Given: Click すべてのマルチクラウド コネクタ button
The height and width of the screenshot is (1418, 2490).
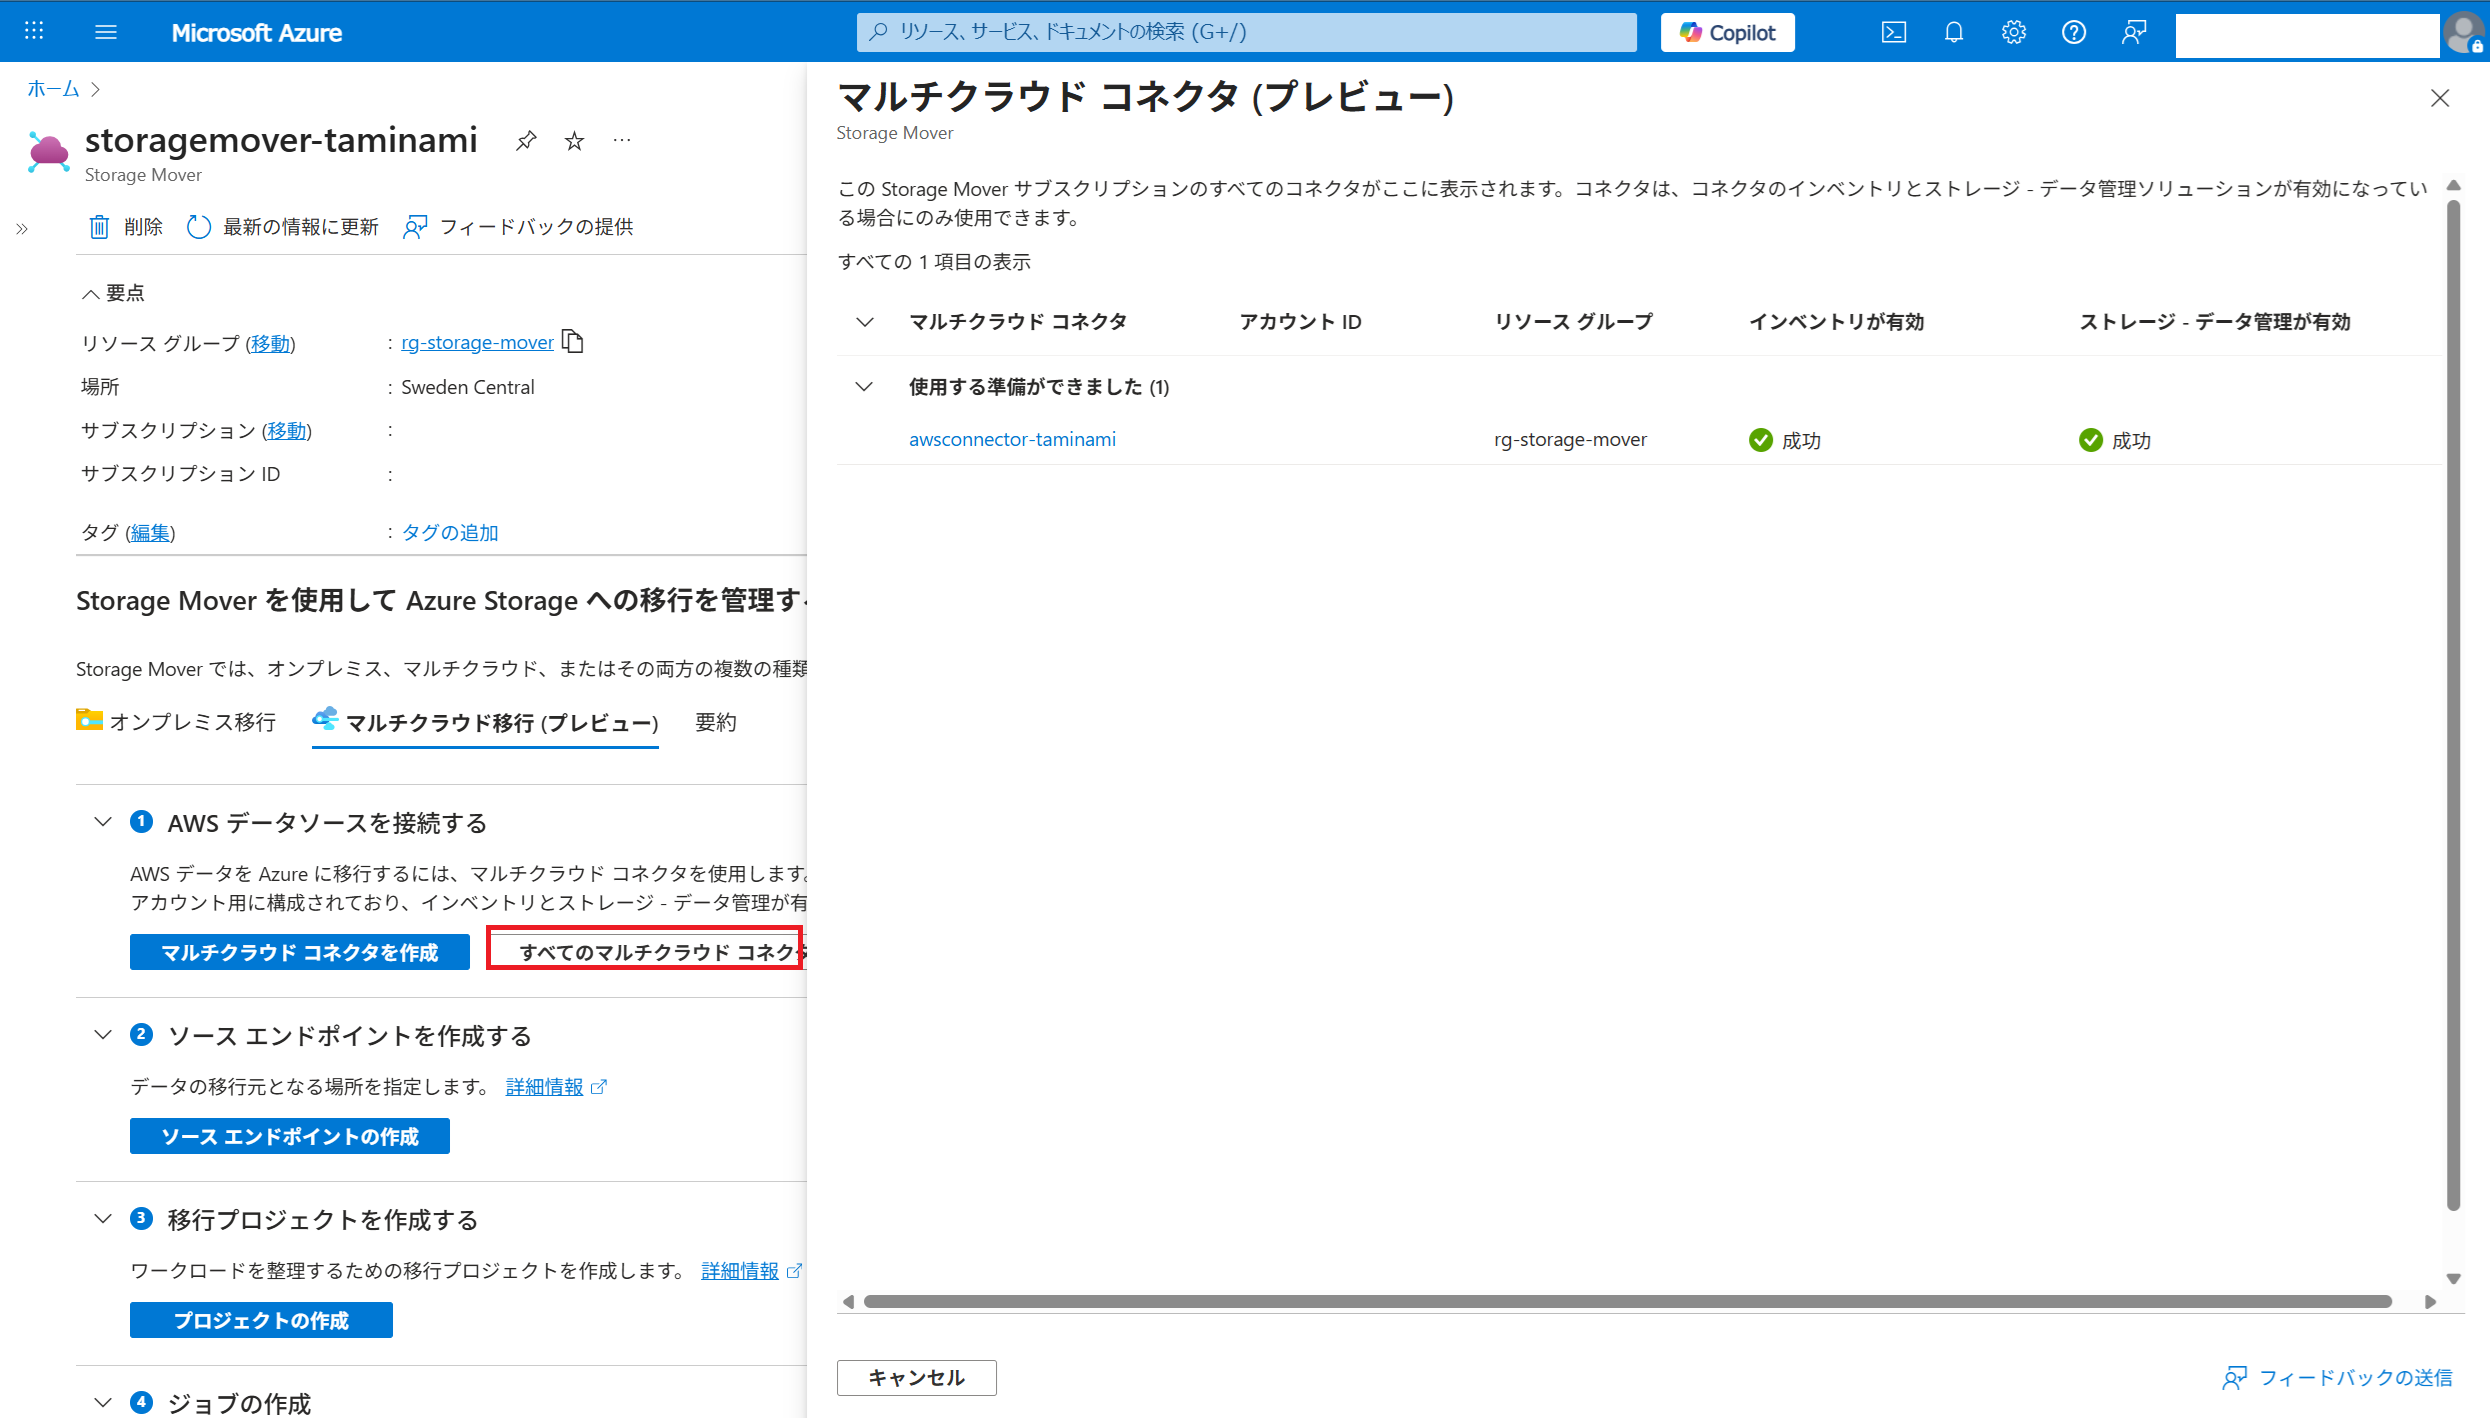Looking at the screenshot, I should pyautogui.click(x=646, y=952).
